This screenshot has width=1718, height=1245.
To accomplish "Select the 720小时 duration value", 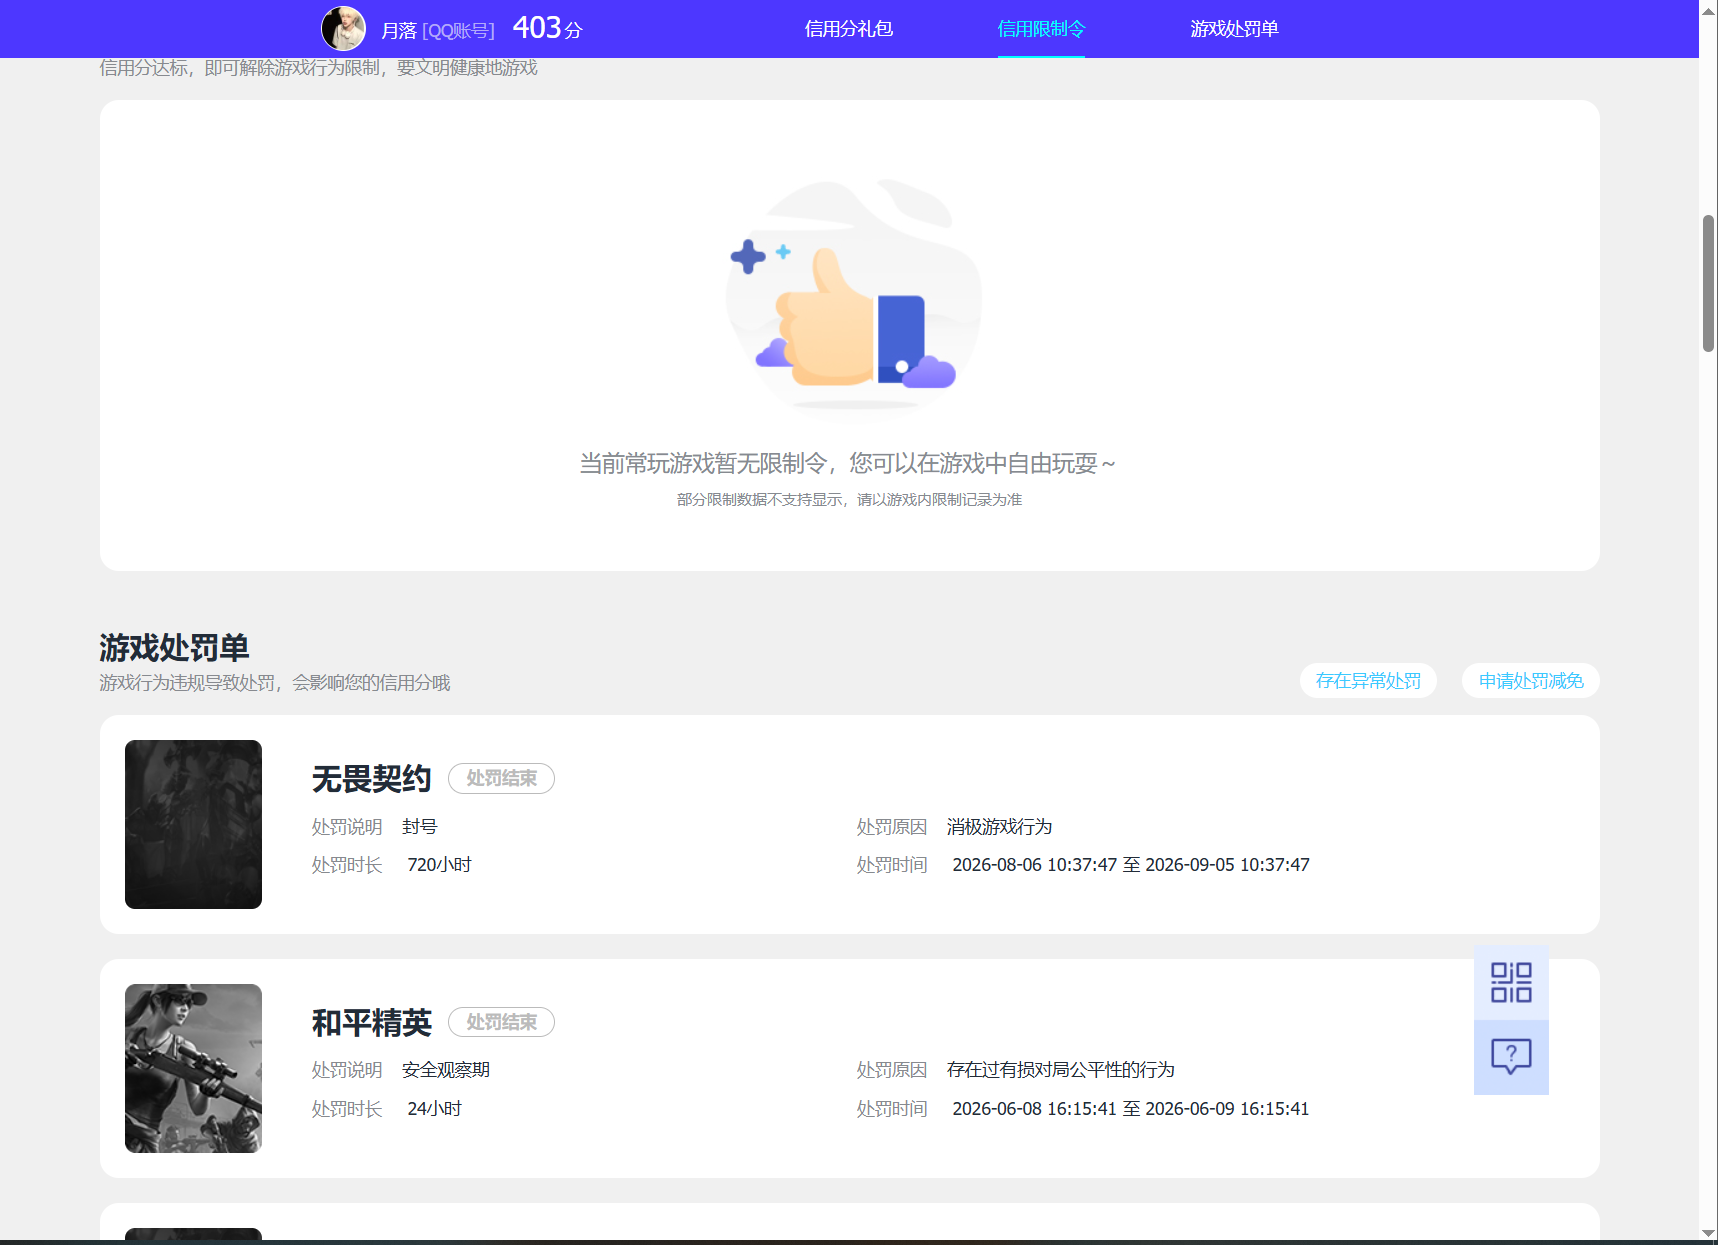I will tap(439, 865).
